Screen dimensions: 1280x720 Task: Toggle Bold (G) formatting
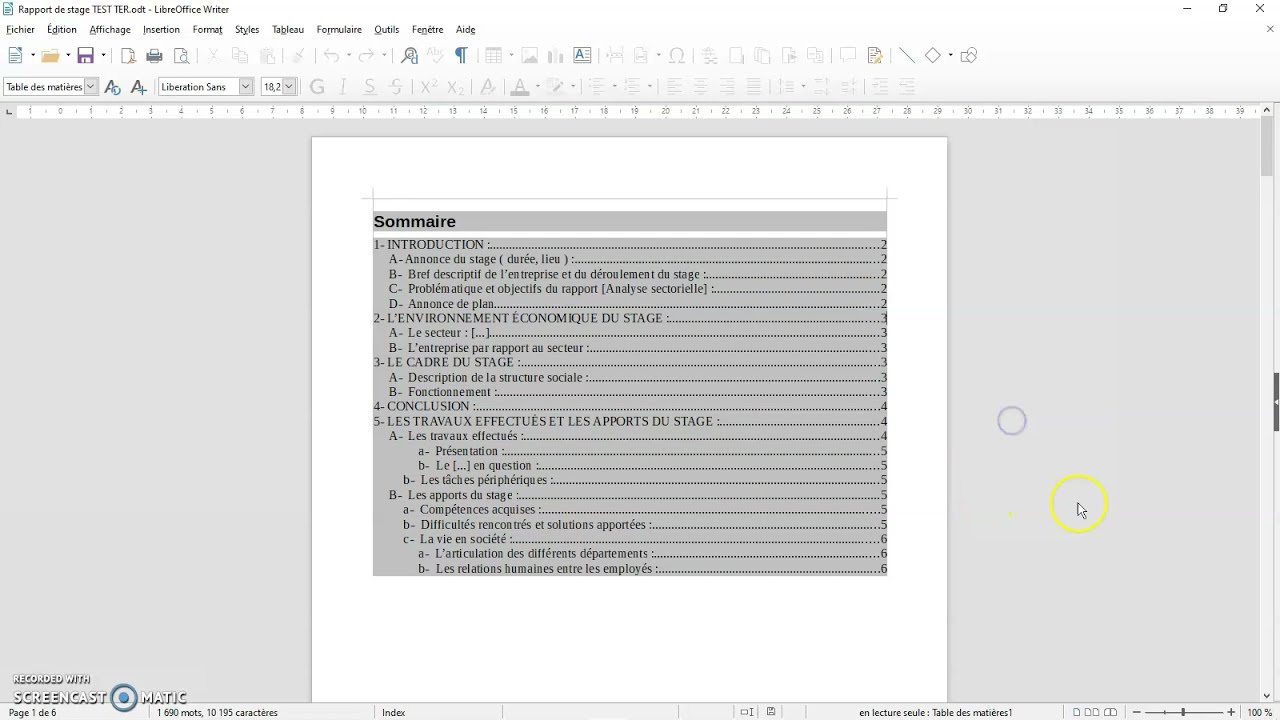coord(318,87)
